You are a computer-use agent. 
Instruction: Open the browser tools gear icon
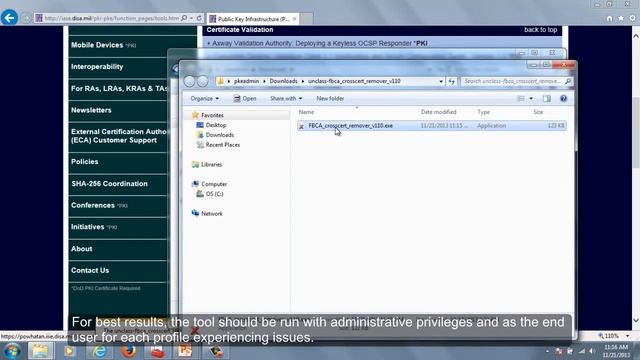coord(633,18)
